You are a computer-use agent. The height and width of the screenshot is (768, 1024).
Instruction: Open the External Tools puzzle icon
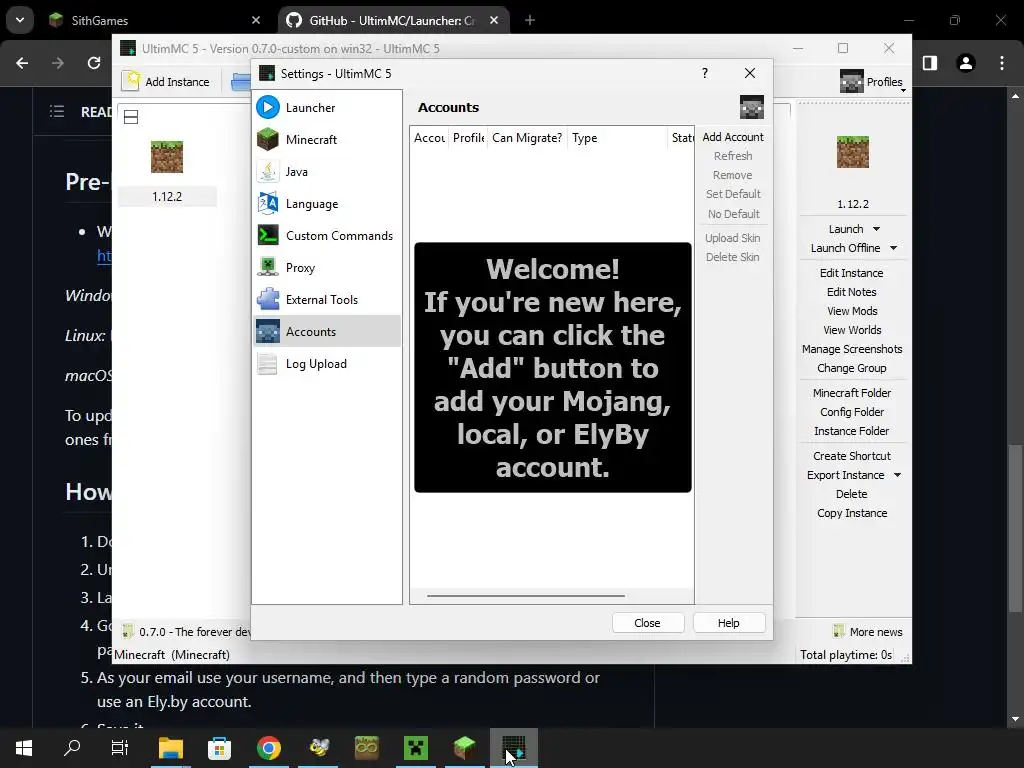point(268,299)
